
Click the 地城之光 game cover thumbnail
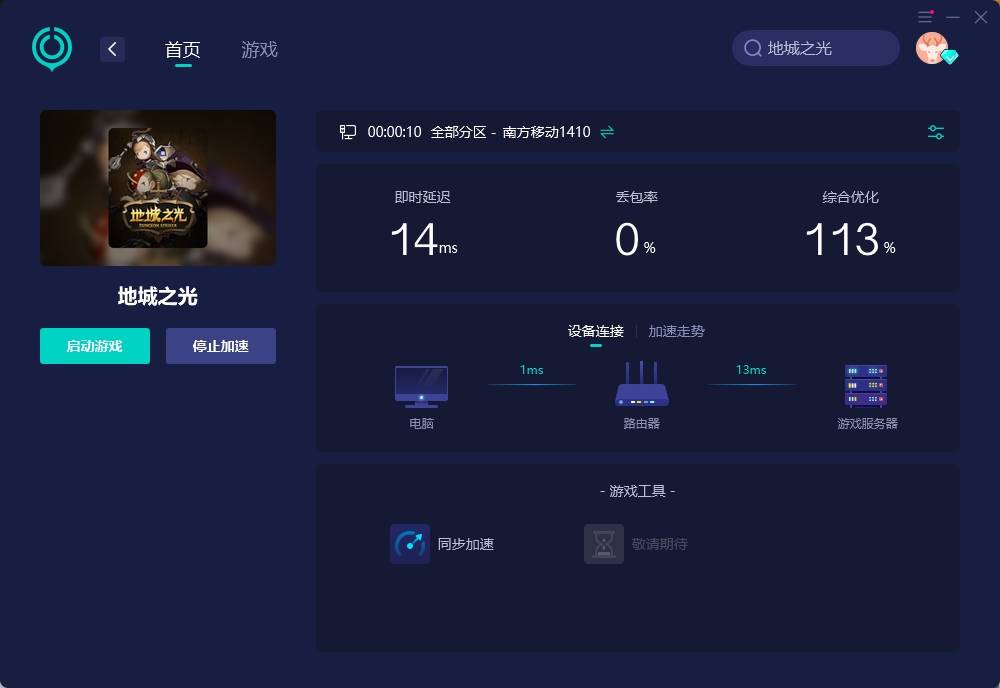158,187
